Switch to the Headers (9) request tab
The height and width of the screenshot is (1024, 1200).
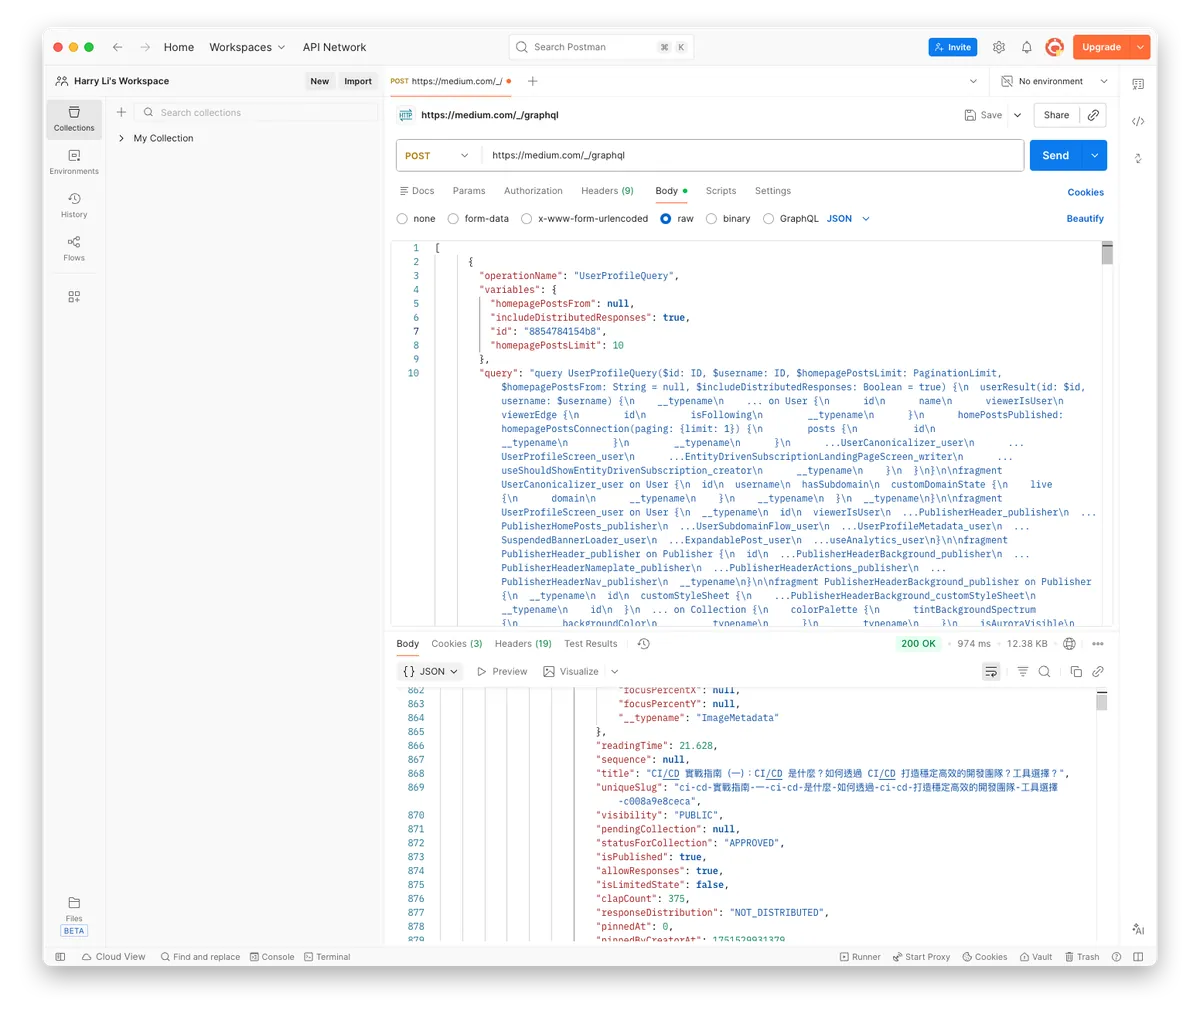607,191
